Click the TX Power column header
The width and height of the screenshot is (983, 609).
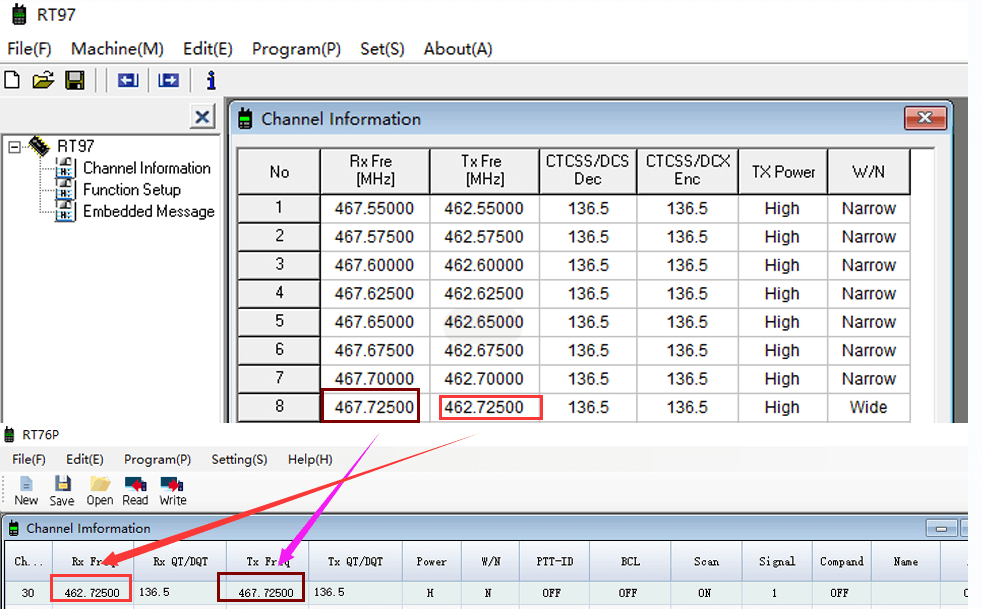(x=782, y=171)
